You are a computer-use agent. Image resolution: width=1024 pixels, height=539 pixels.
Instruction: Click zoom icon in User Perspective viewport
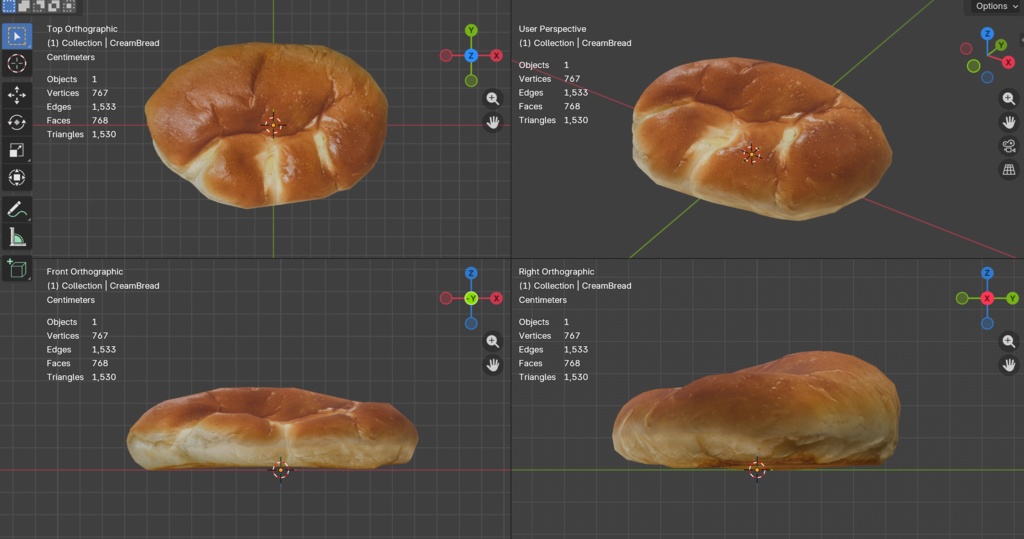[x=1009, y=99]
